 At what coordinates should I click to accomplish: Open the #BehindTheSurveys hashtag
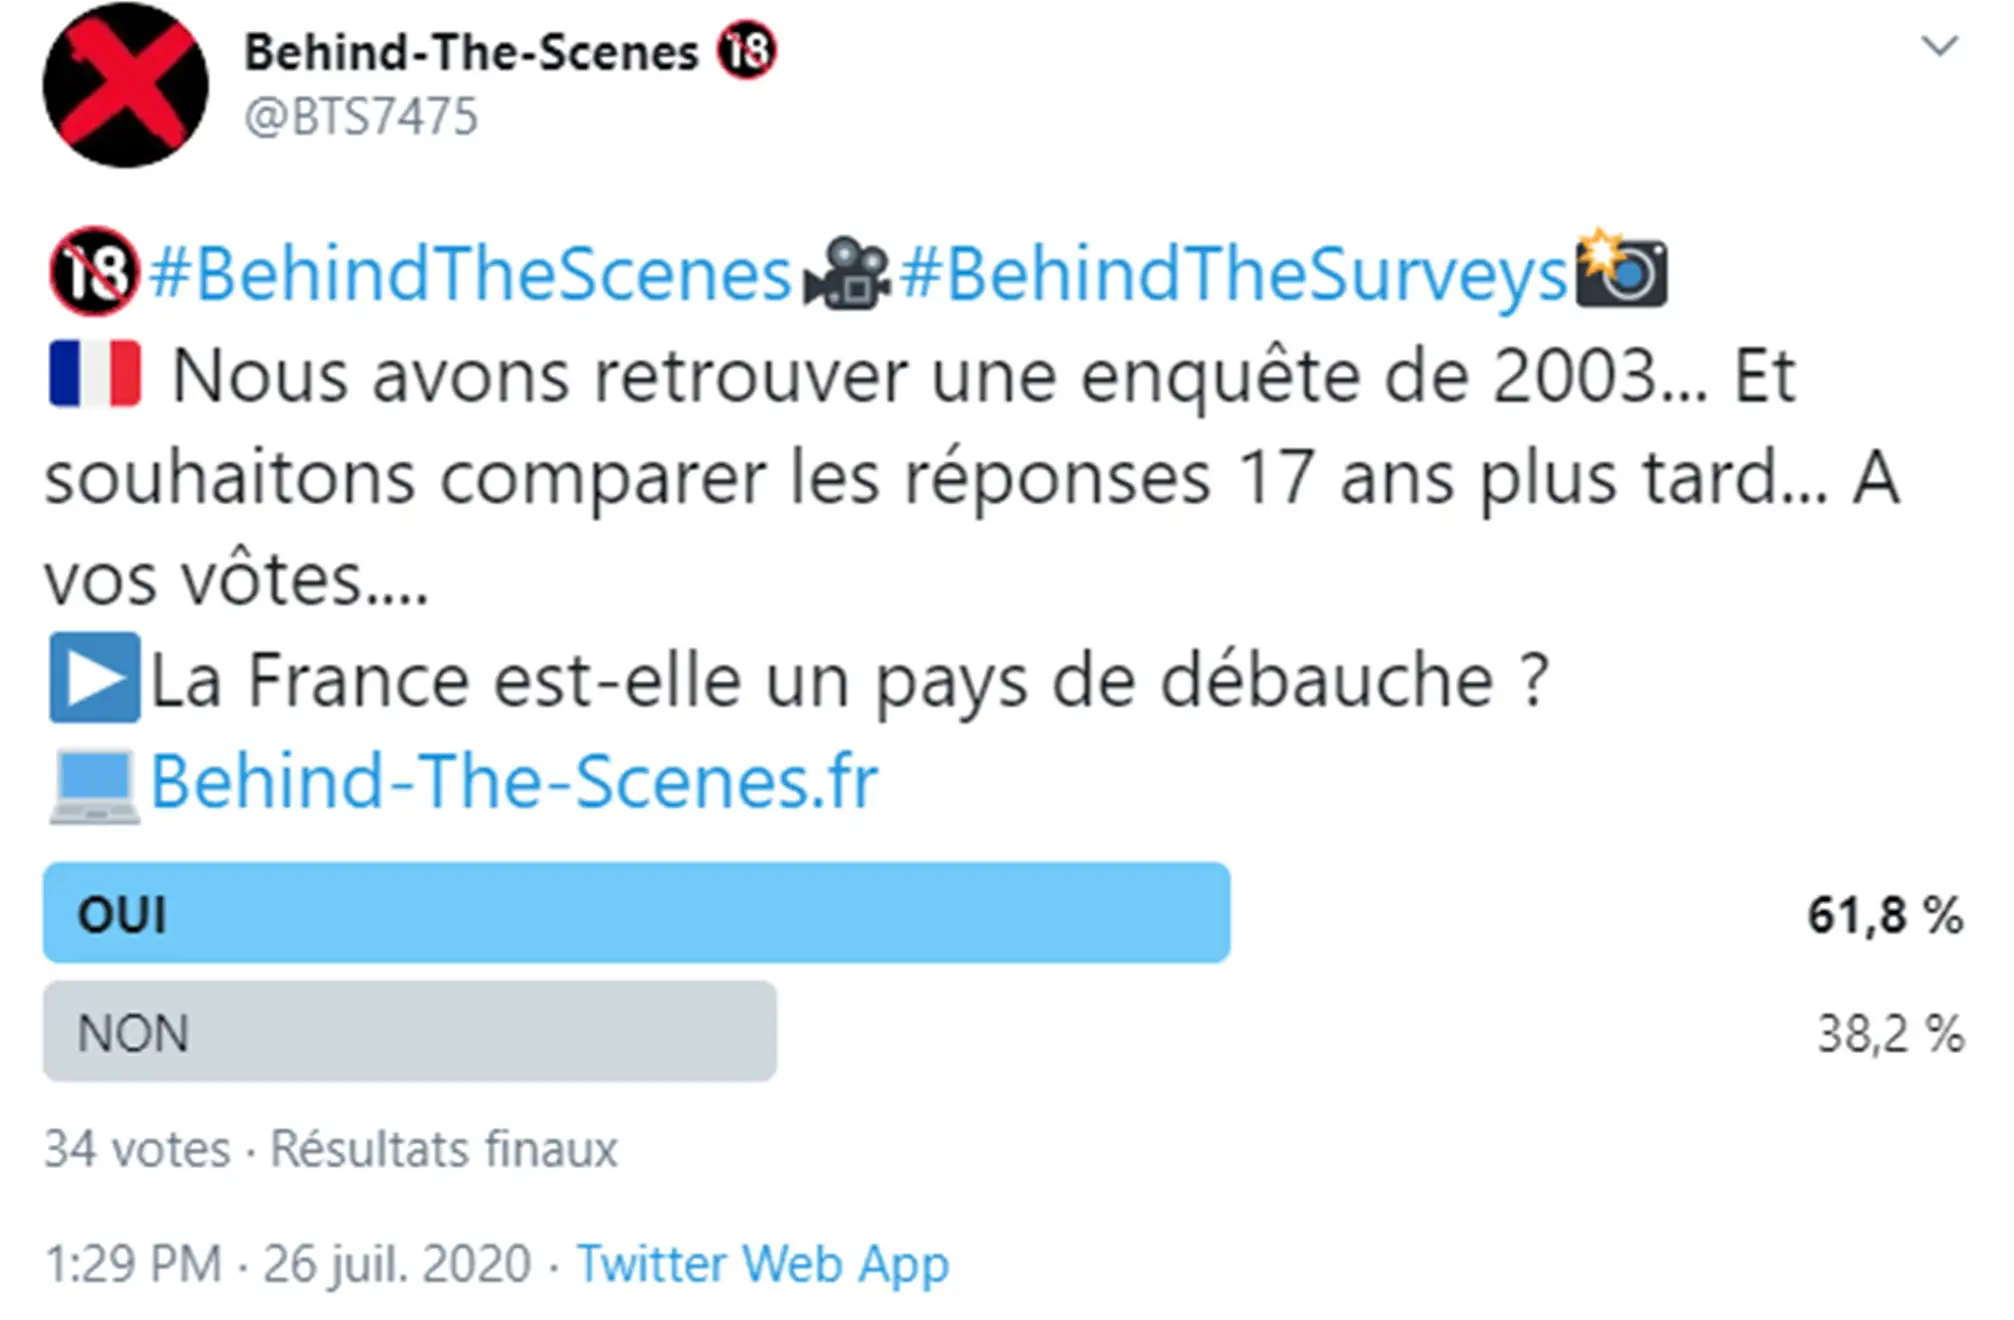1234,274
